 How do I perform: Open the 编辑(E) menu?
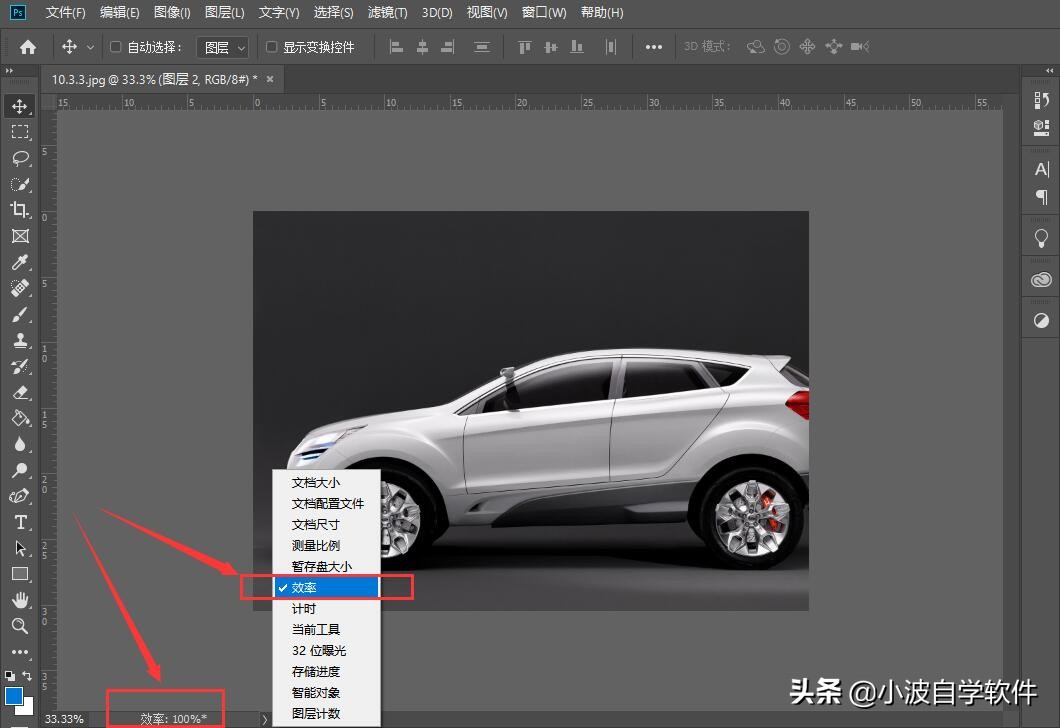tap(120, 12)
